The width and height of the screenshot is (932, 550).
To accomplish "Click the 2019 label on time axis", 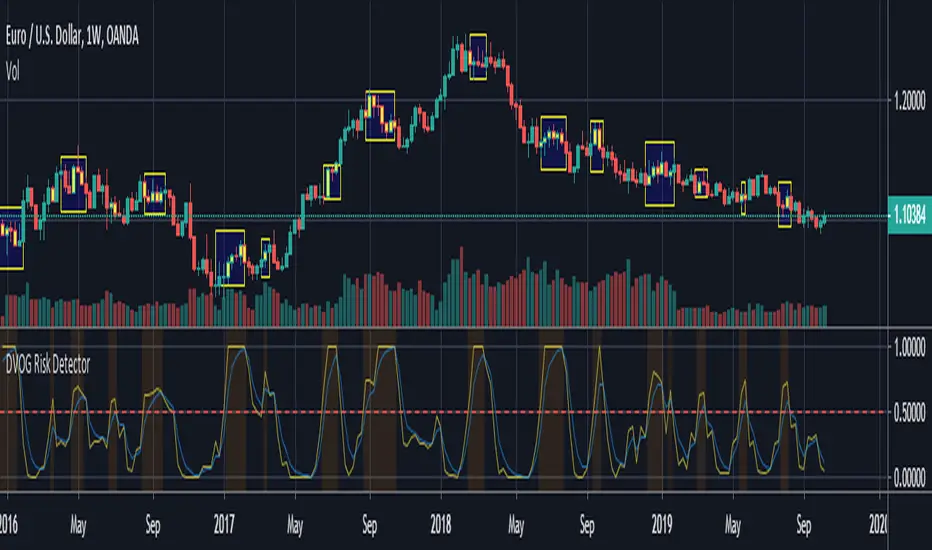I will coord(662,520).
